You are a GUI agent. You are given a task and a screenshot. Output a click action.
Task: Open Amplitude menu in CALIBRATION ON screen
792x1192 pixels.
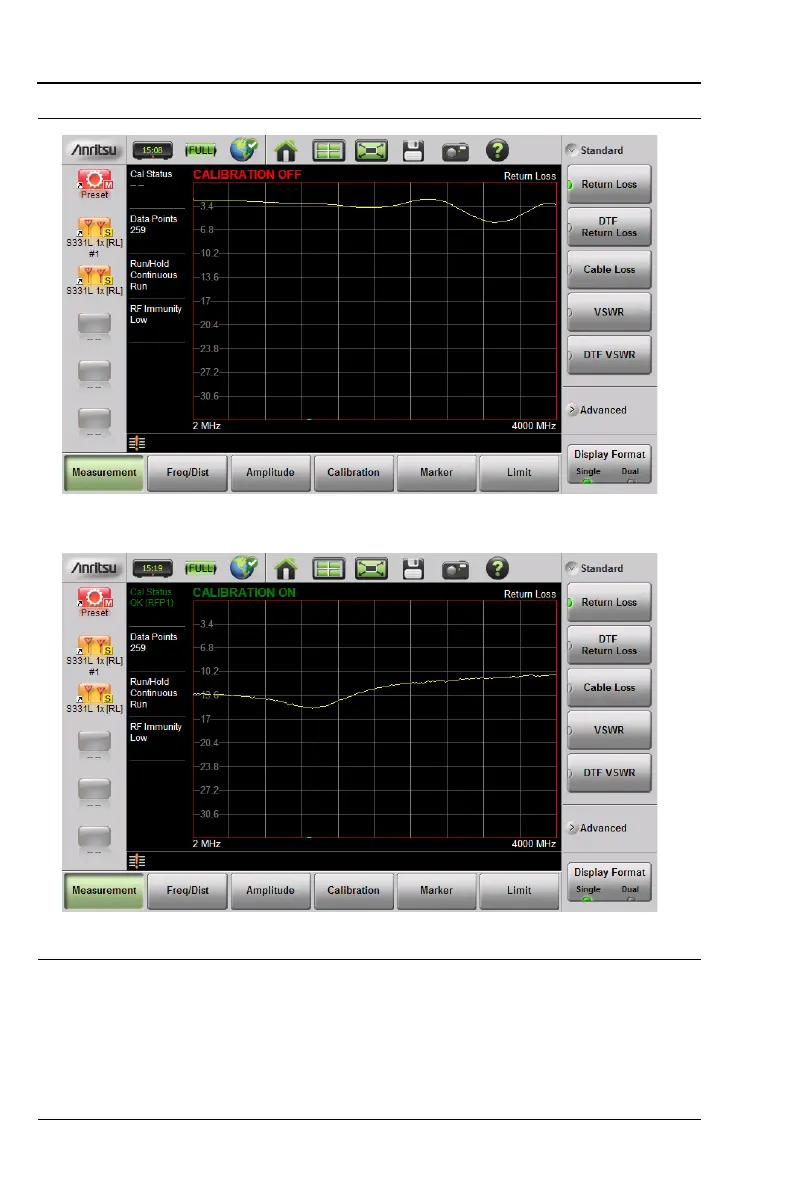point(271,891)
